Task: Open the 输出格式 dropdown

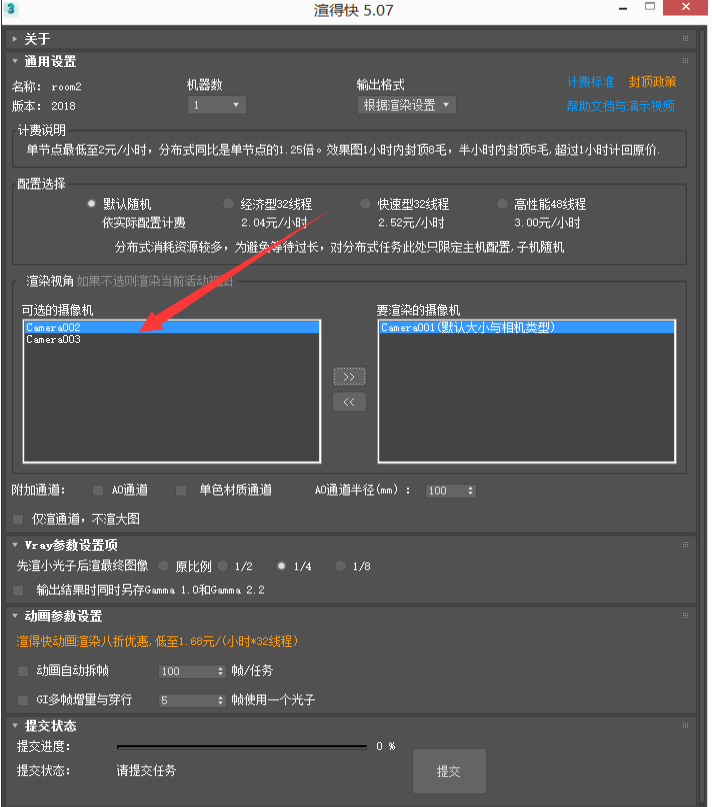Action: pos(407,105)
